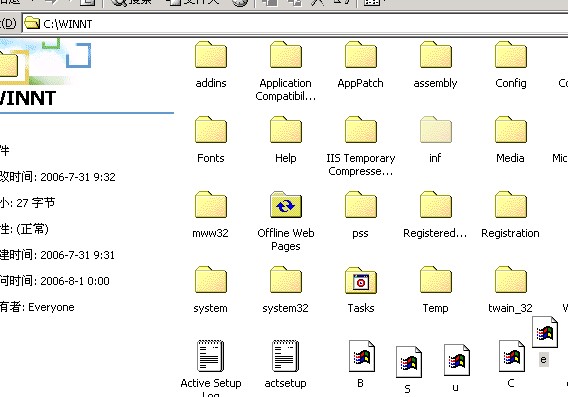568x397 pixels.
Task: Click the WINNT heading in the info panel
Action: 28,98
